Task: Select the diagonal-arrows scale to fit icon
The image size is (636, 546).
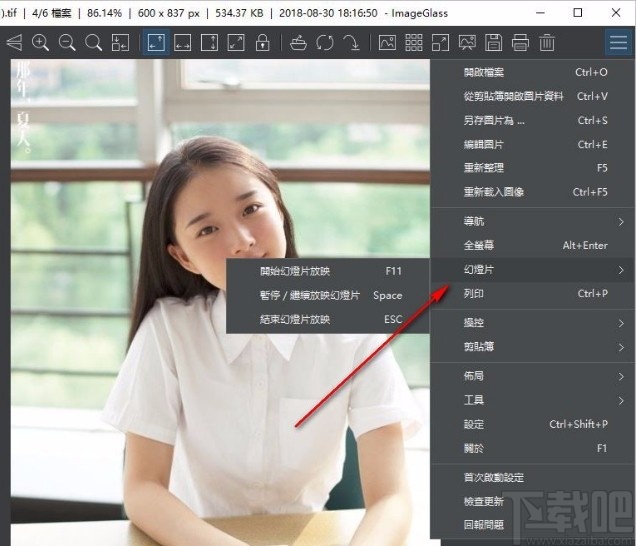Action: point(236,43)
